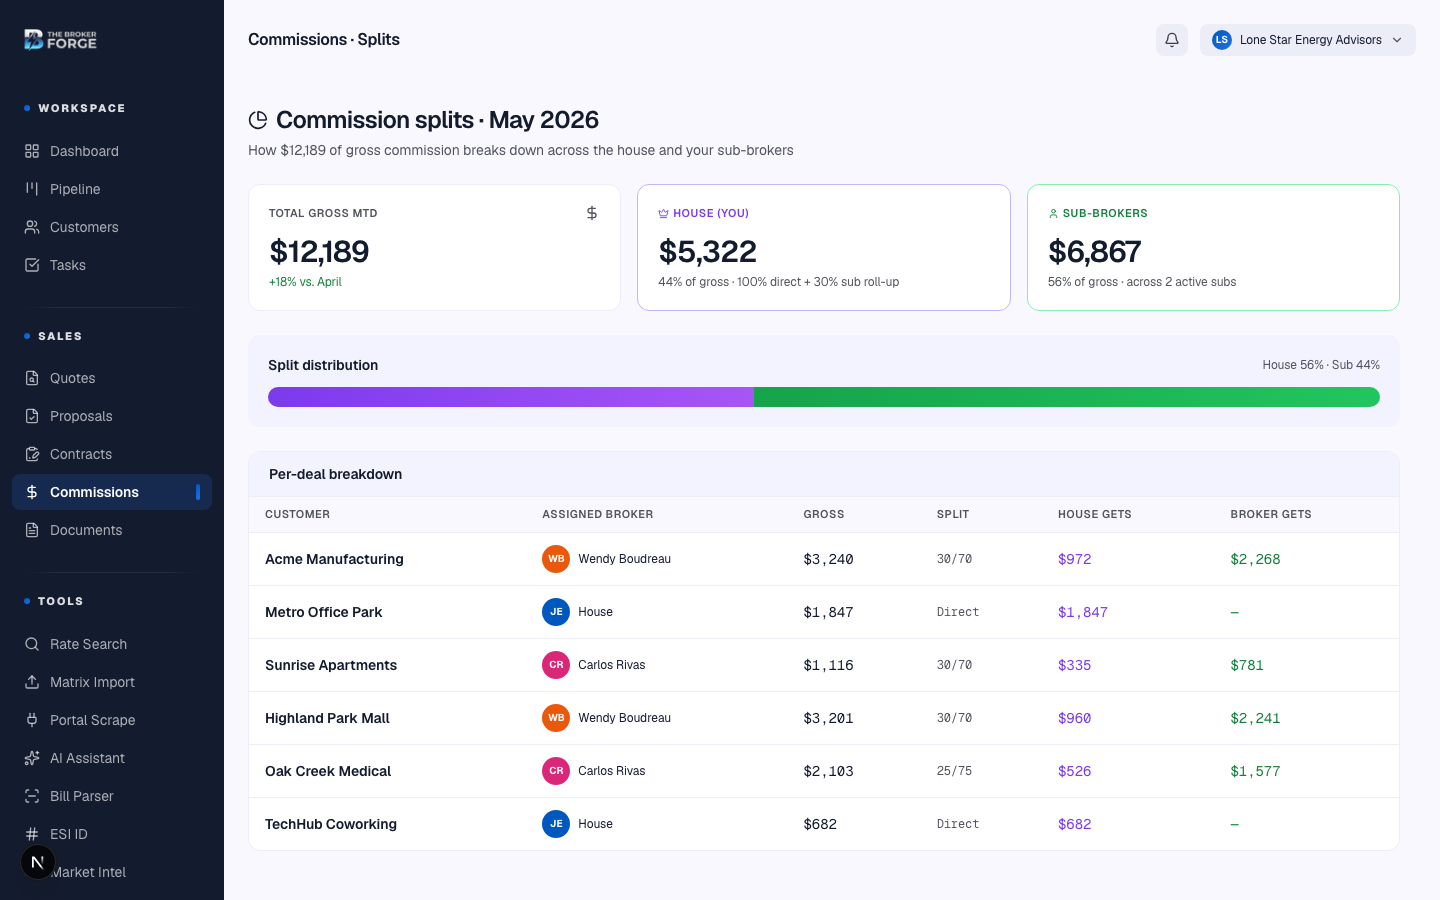Click the Rate Search magnifier icon
The width and height of the screenshot is (1440, 900).
coord(32,644)
